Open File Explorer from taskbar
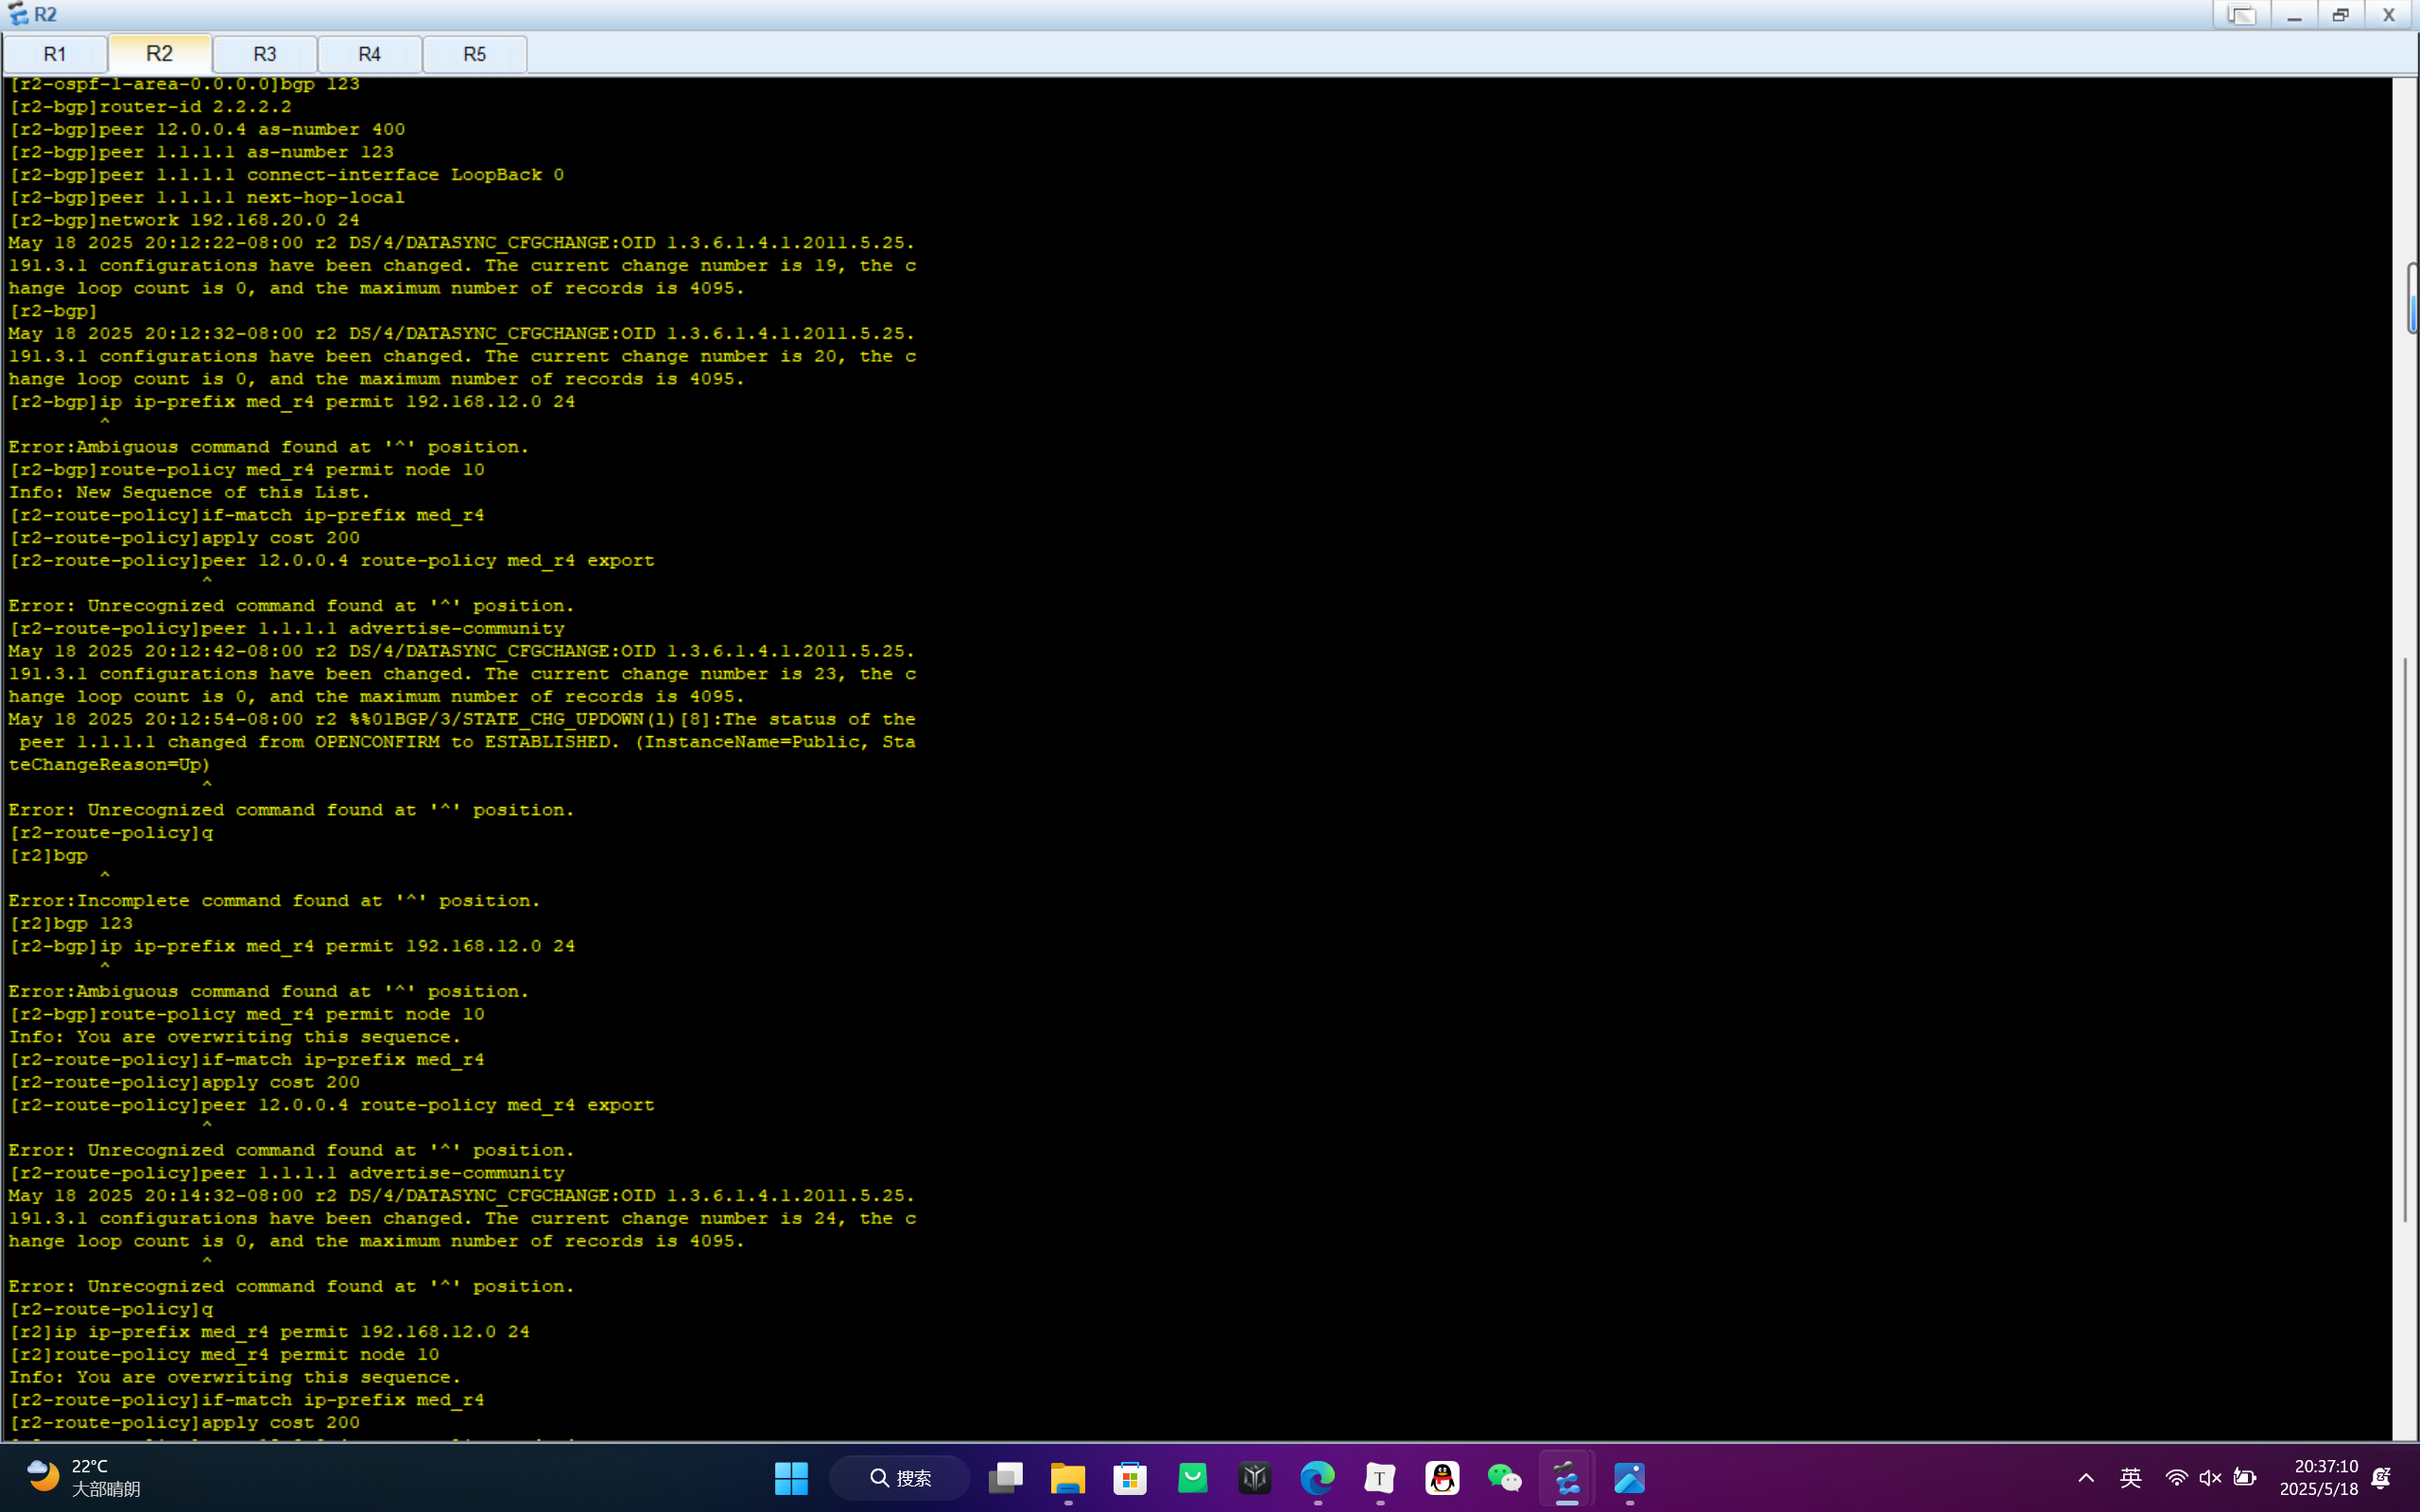Screen dimensions: 2420x1512 pos(1067,1478)
